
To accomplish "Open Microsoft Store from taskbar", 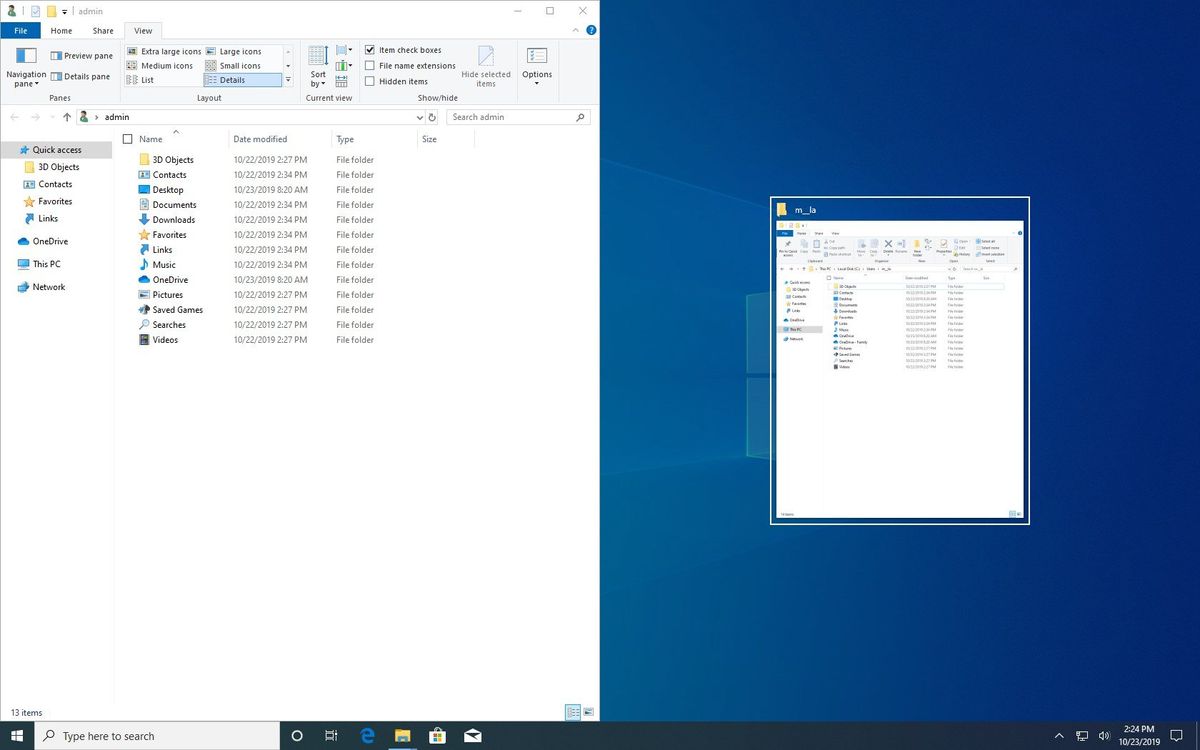I will tap(437, 736).
